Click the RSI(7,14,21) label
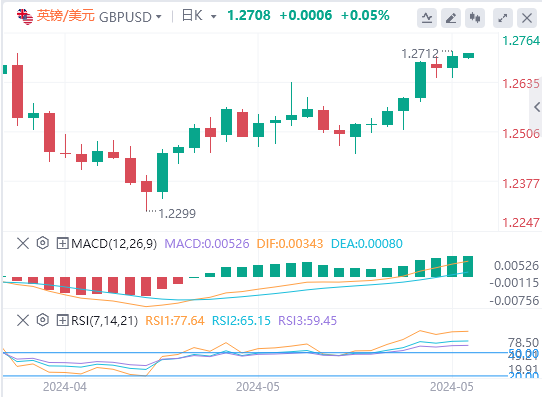Viewport: 542px width, 397px height. (x=104, y=321)
